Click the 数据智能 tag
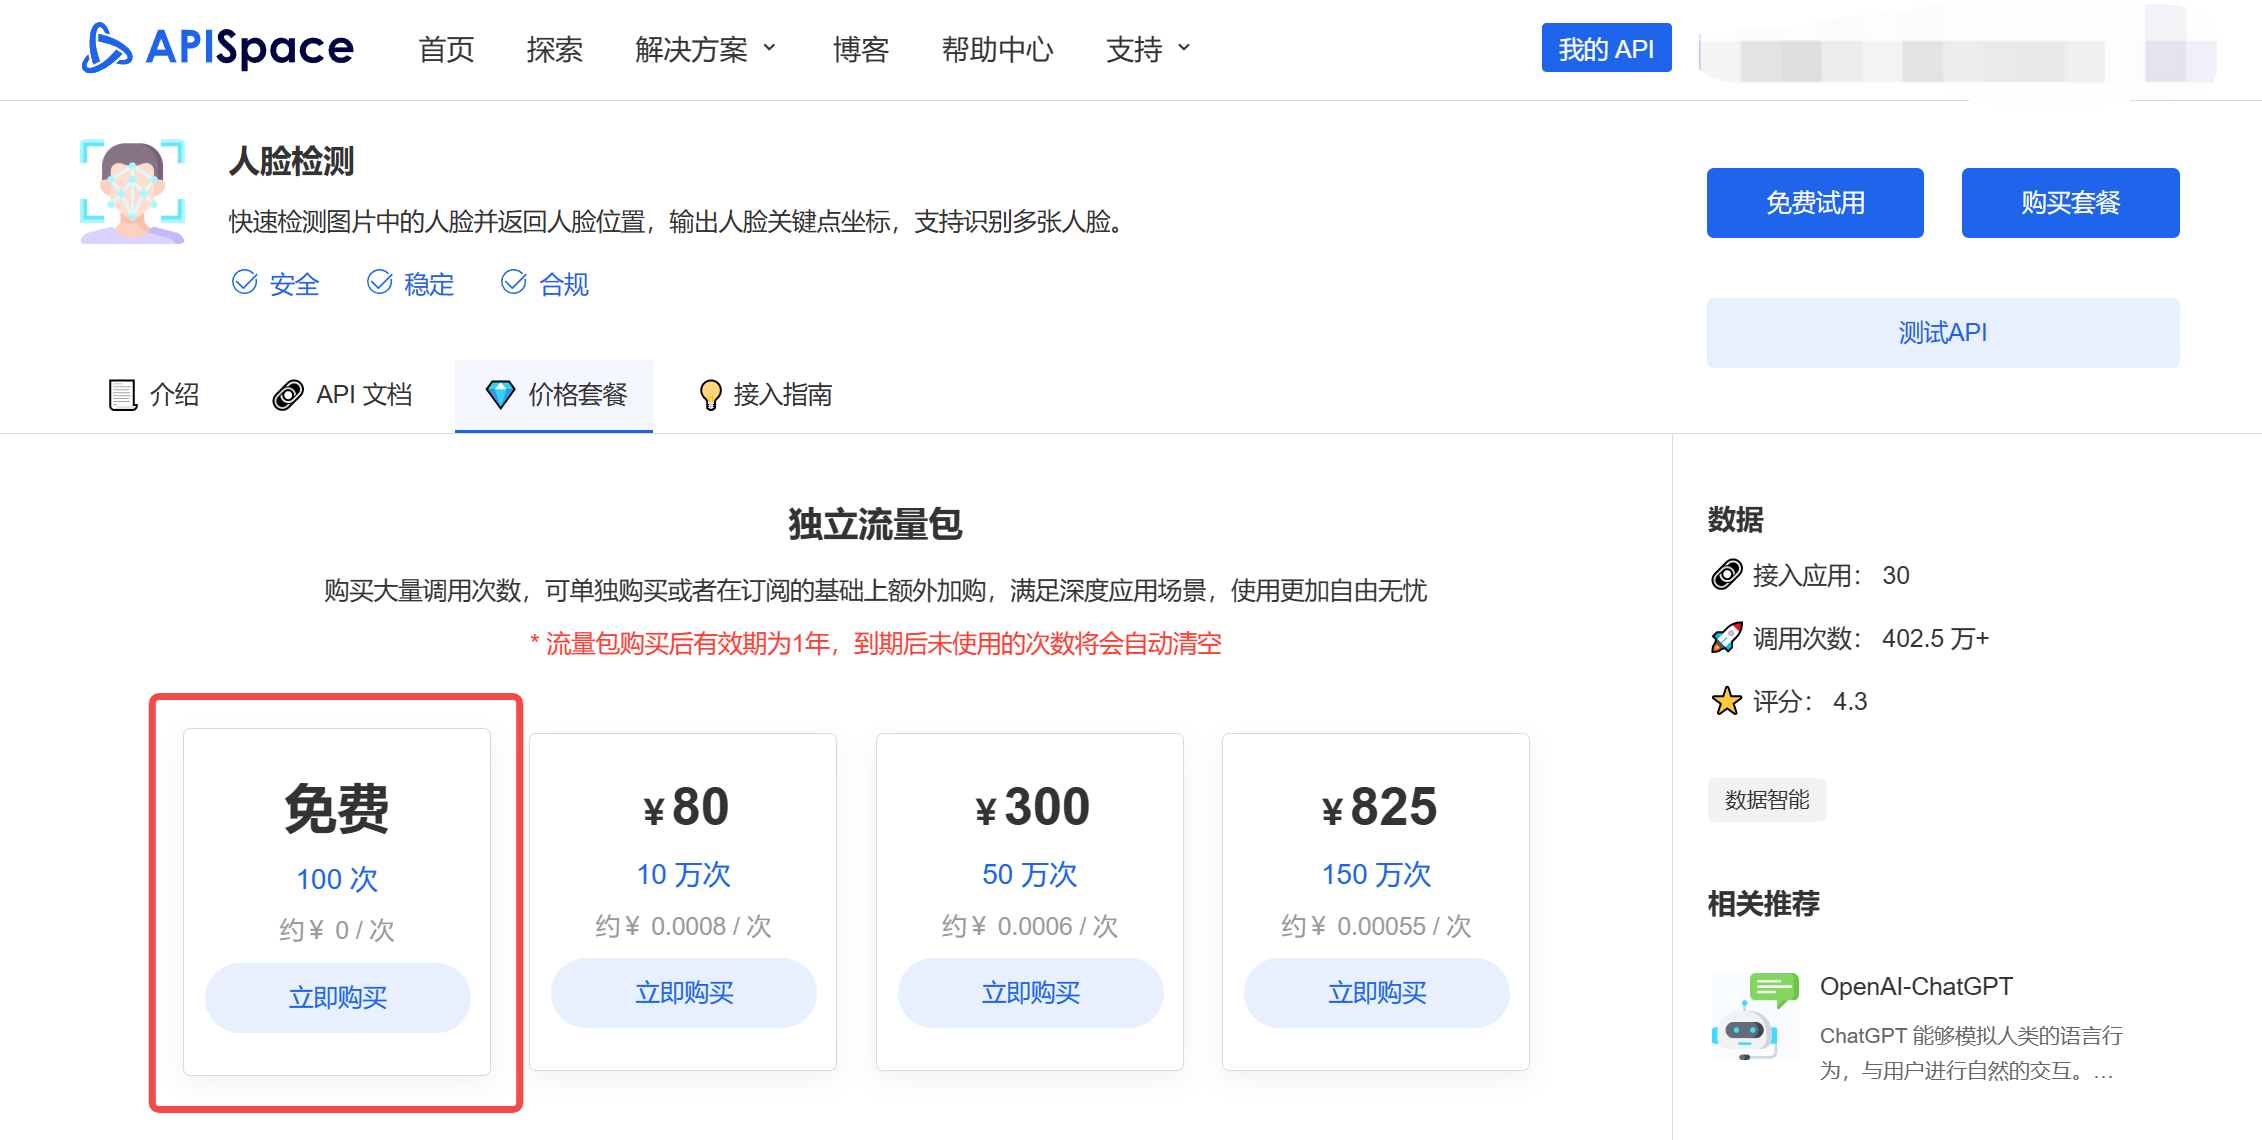Screen dimensions: 2262x1140 1766,800
